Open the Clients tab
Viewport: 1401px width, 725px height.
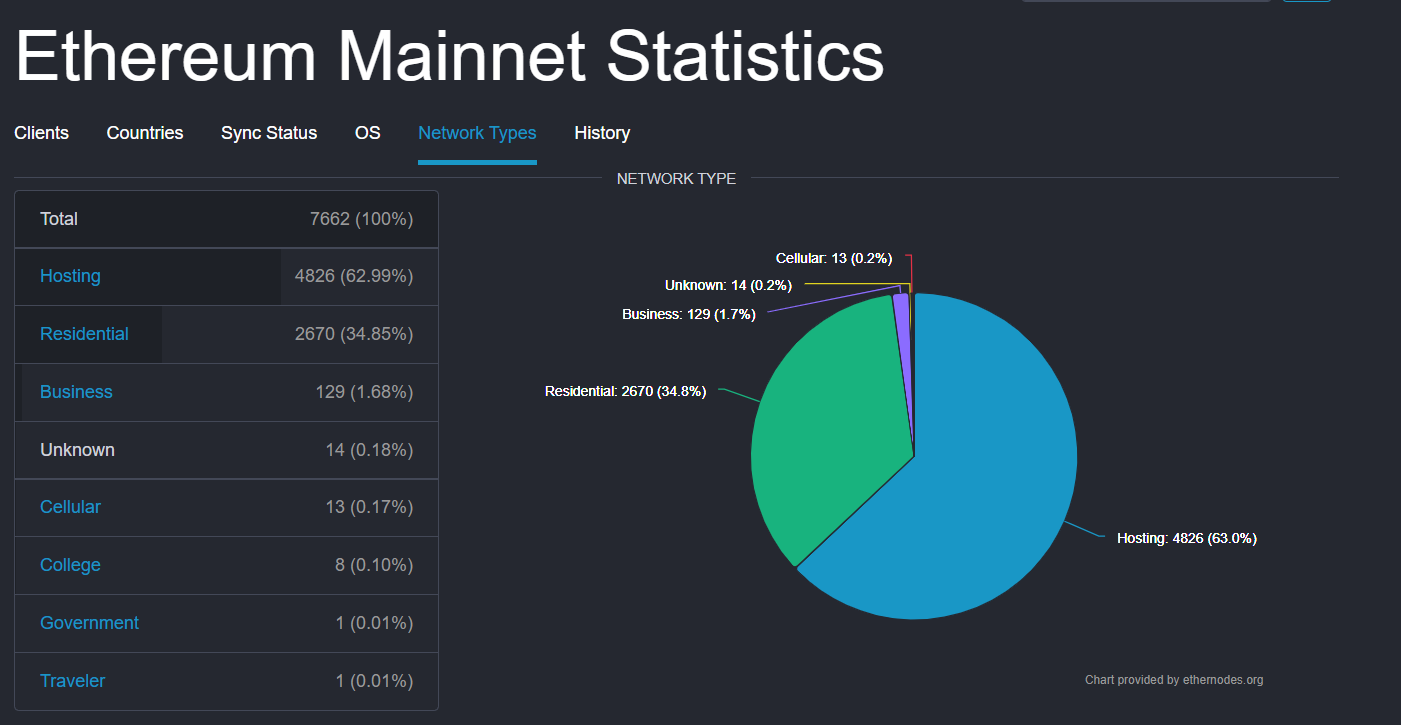[42, 133]
